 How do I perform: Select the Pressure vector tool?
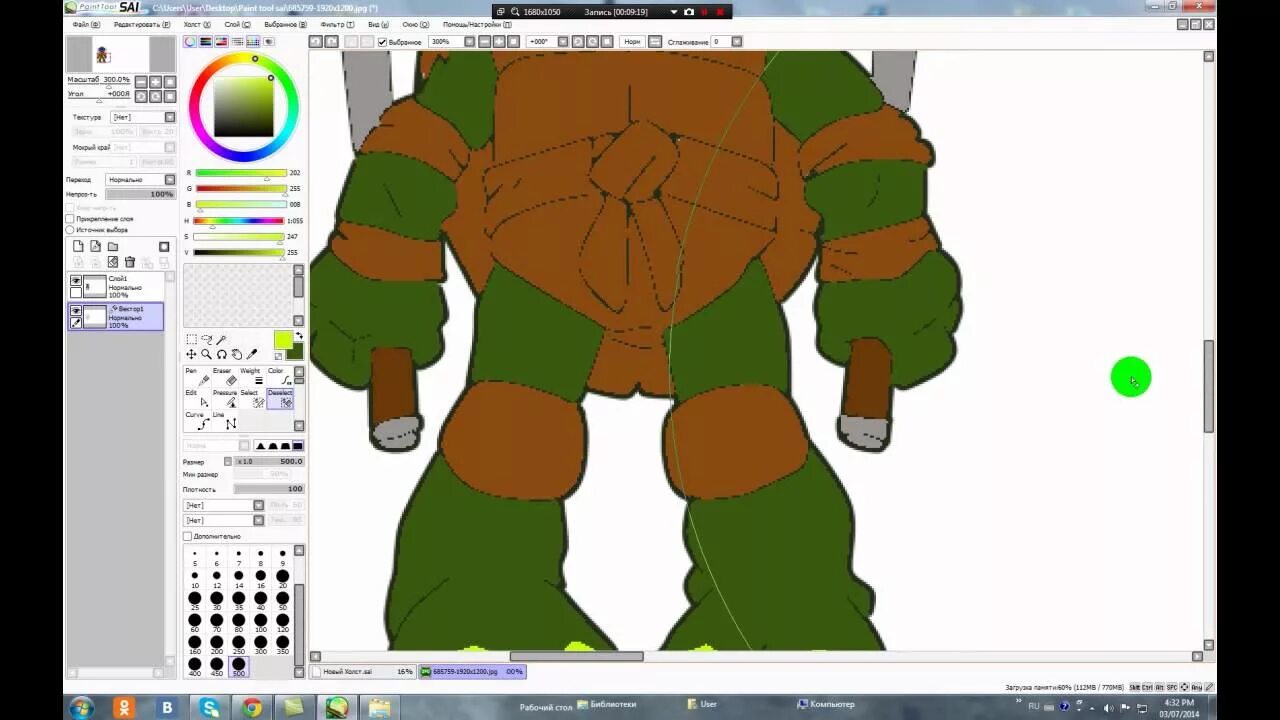pos(225,399)
